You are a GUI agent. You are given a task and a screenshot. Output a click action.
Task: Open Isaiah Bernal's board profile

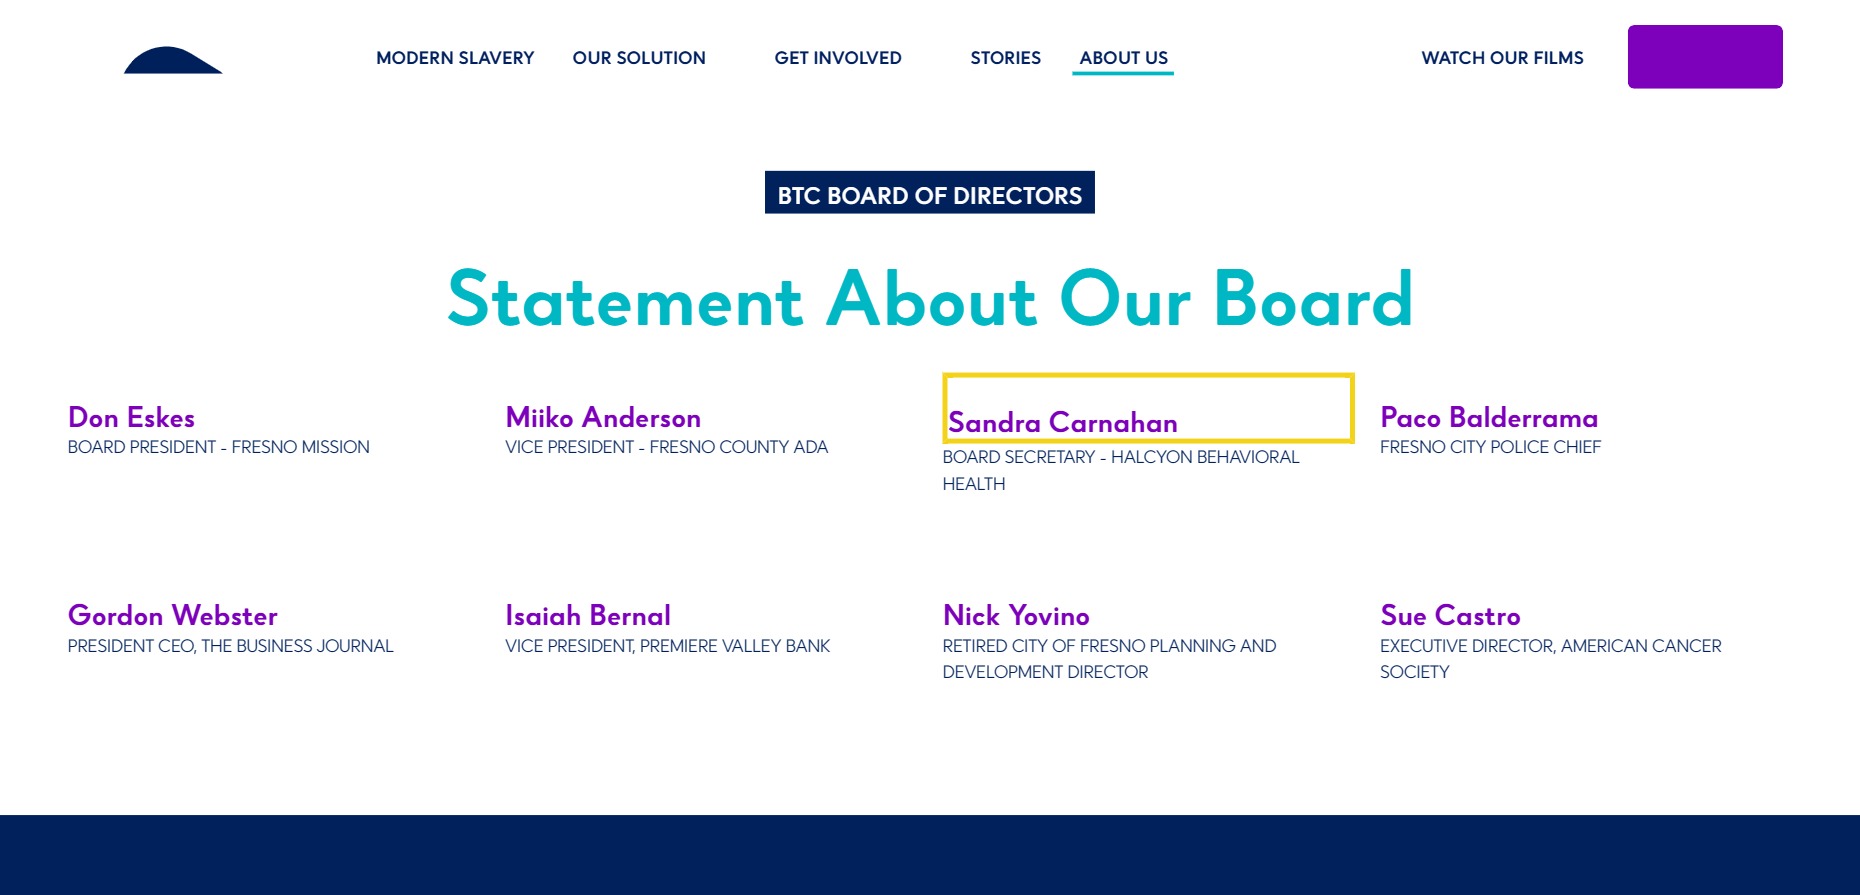pos(588,615)
